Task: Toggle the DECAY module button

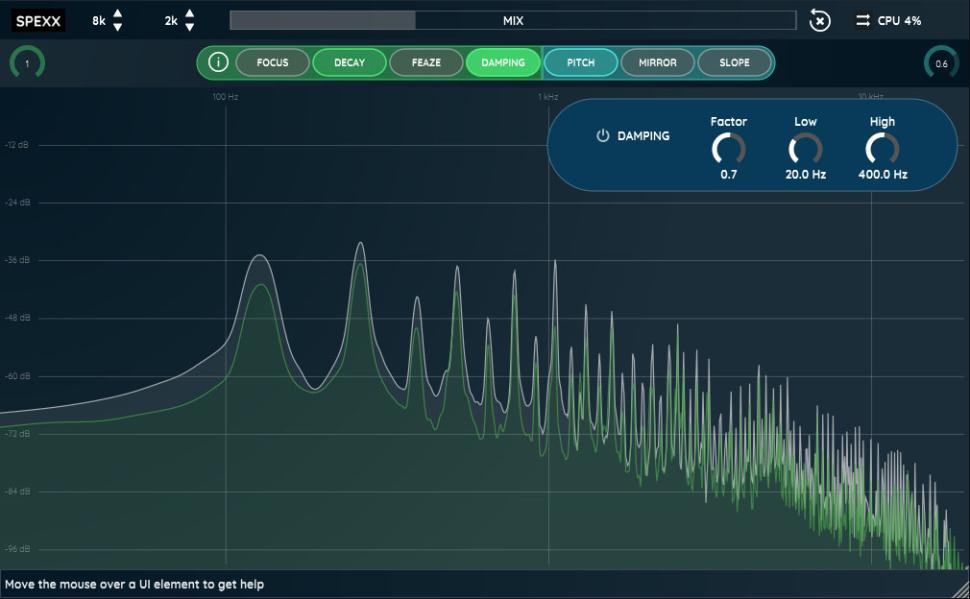Action: click(x=349, y=62)
